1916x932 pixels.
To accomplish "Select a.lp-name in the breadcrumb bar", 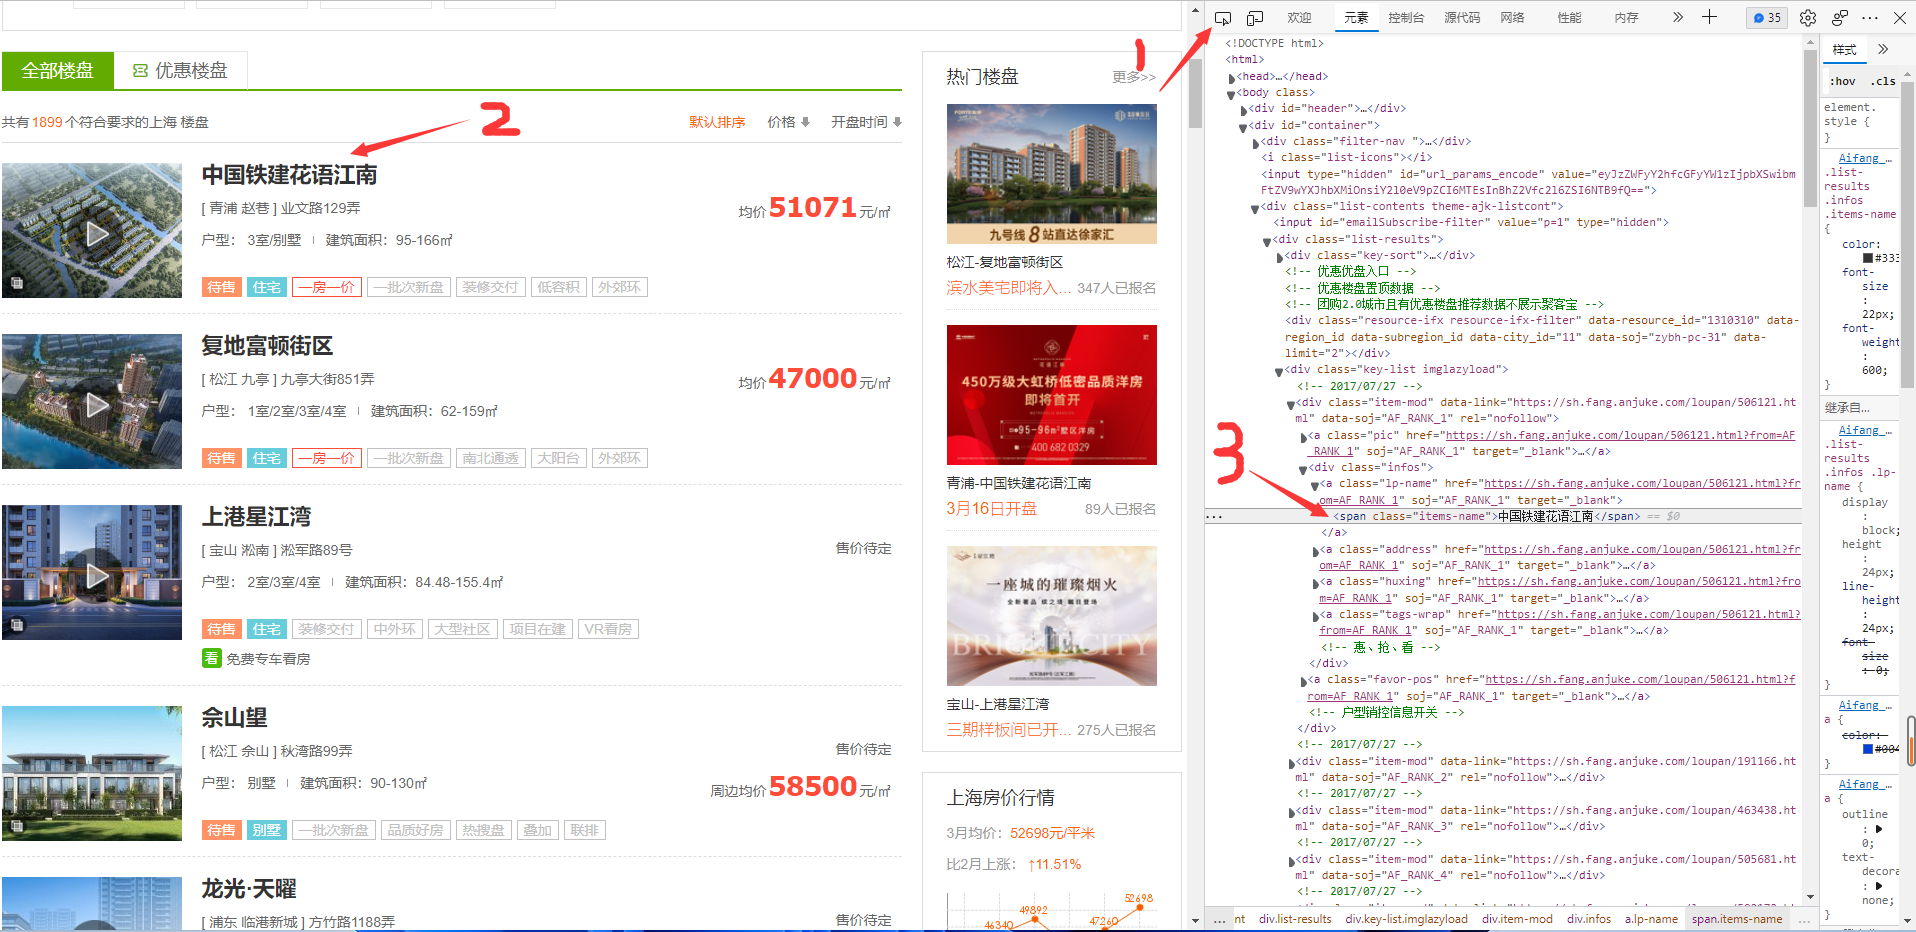I will point(1651,919).
